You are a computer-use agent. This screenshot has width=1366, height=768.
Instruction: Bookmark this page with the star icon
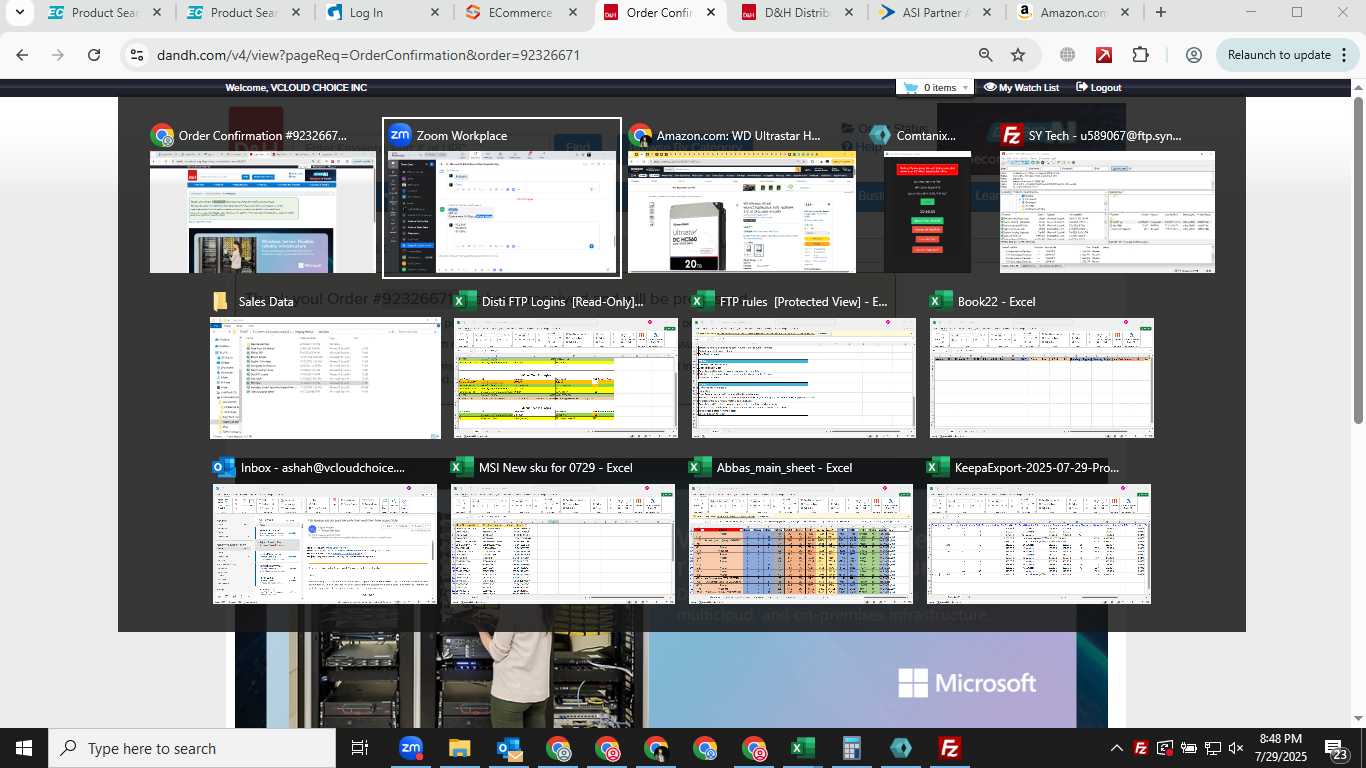point(1018,55)
